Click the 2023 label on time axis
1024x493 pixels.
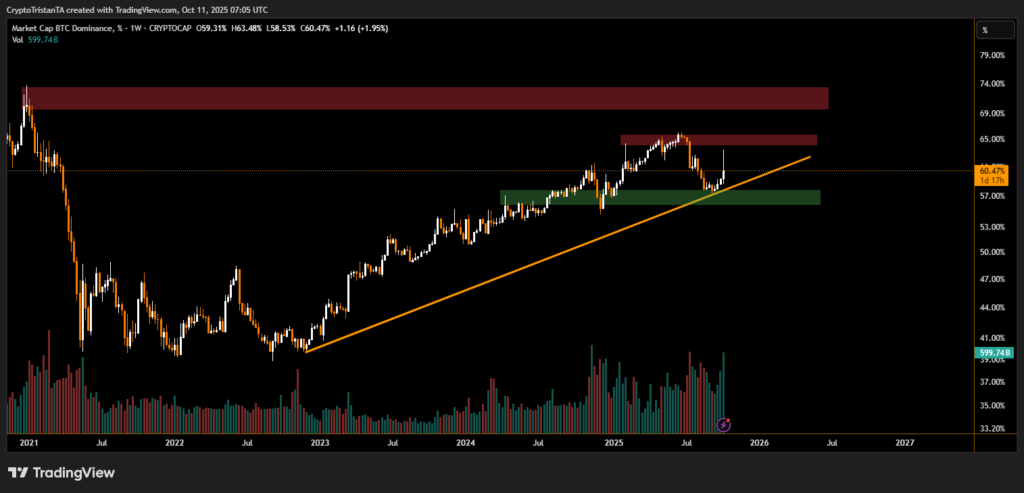click(319, 441)
